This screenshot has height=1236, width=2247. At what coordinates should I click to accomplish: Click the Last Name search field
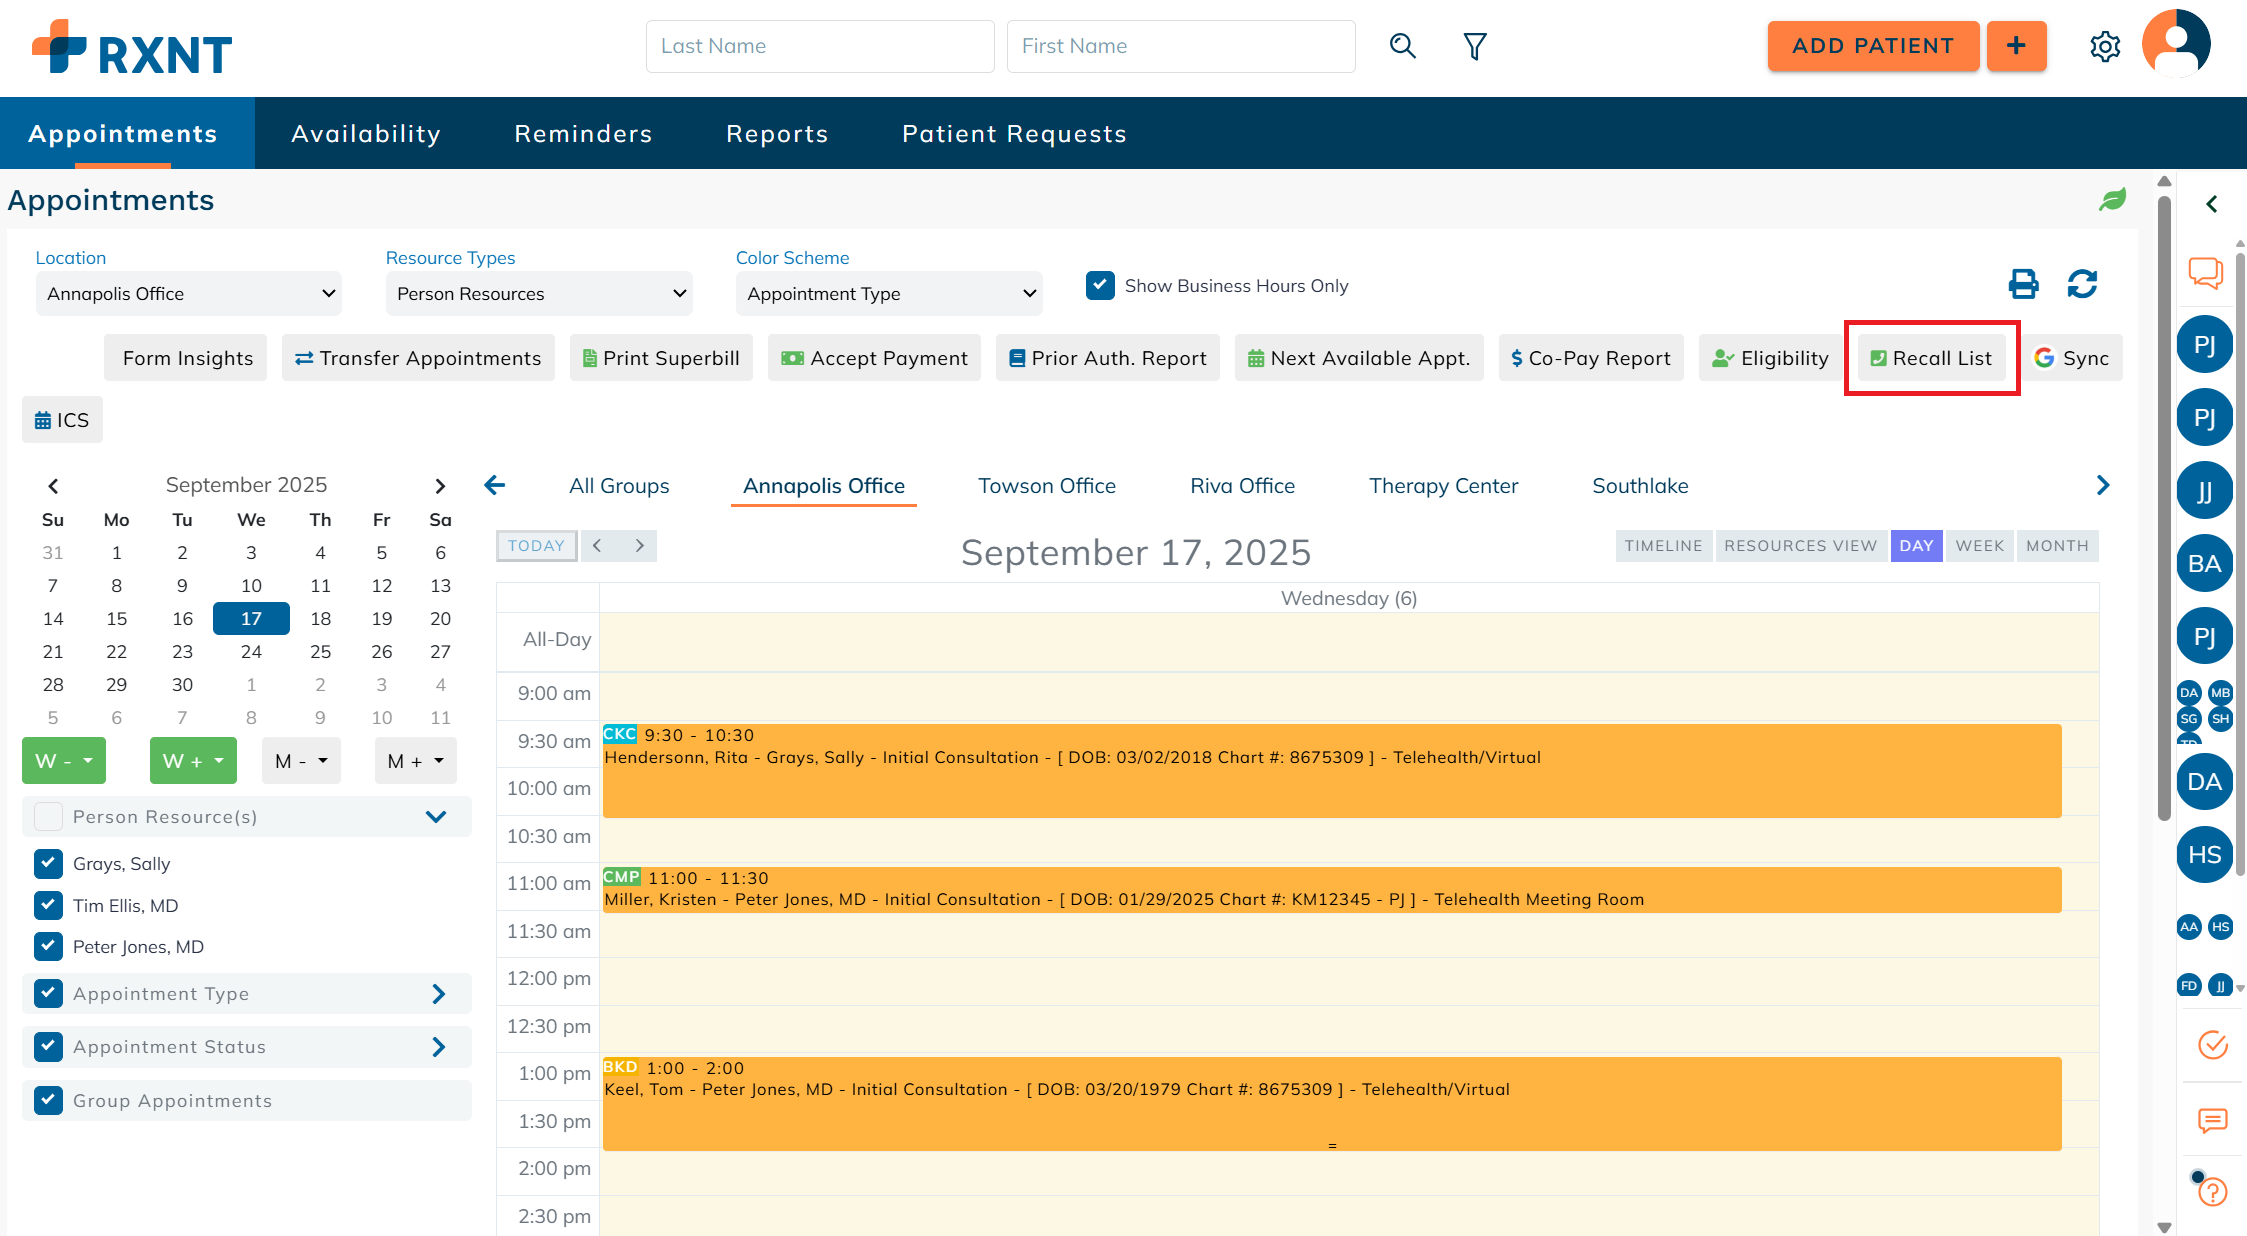[x=819, y=46]
